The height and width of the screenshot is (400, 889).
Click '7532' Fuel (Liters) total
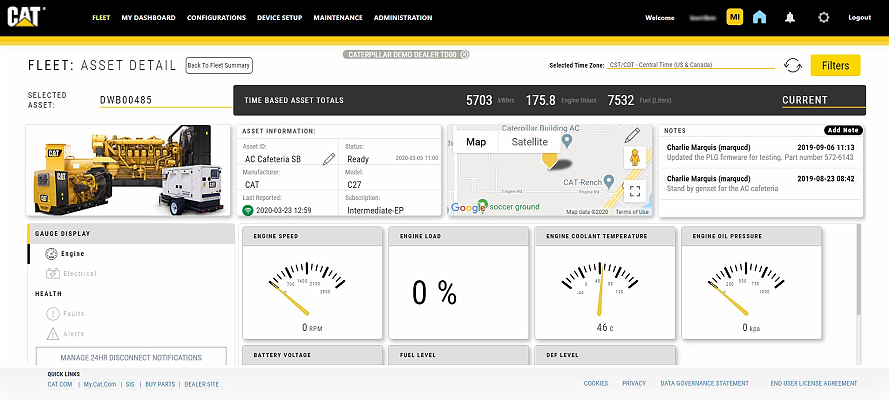point(620,100)
